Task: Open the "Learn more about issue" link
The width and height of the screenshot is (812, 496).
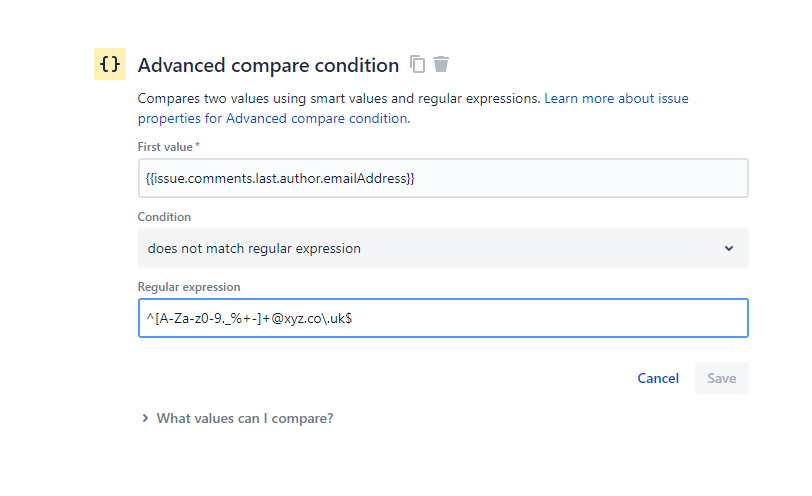Action: tap(616, 99)
